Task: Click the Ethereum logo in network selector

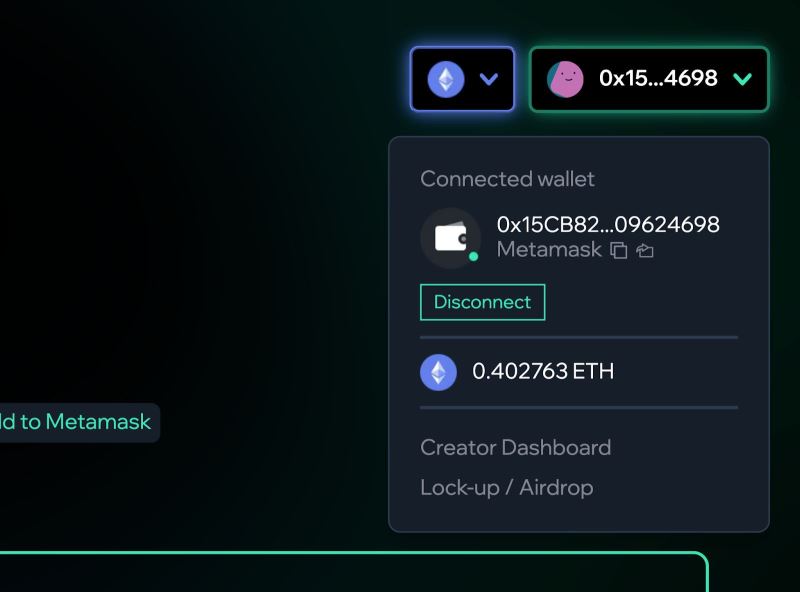Action: (x=446, y=79)
